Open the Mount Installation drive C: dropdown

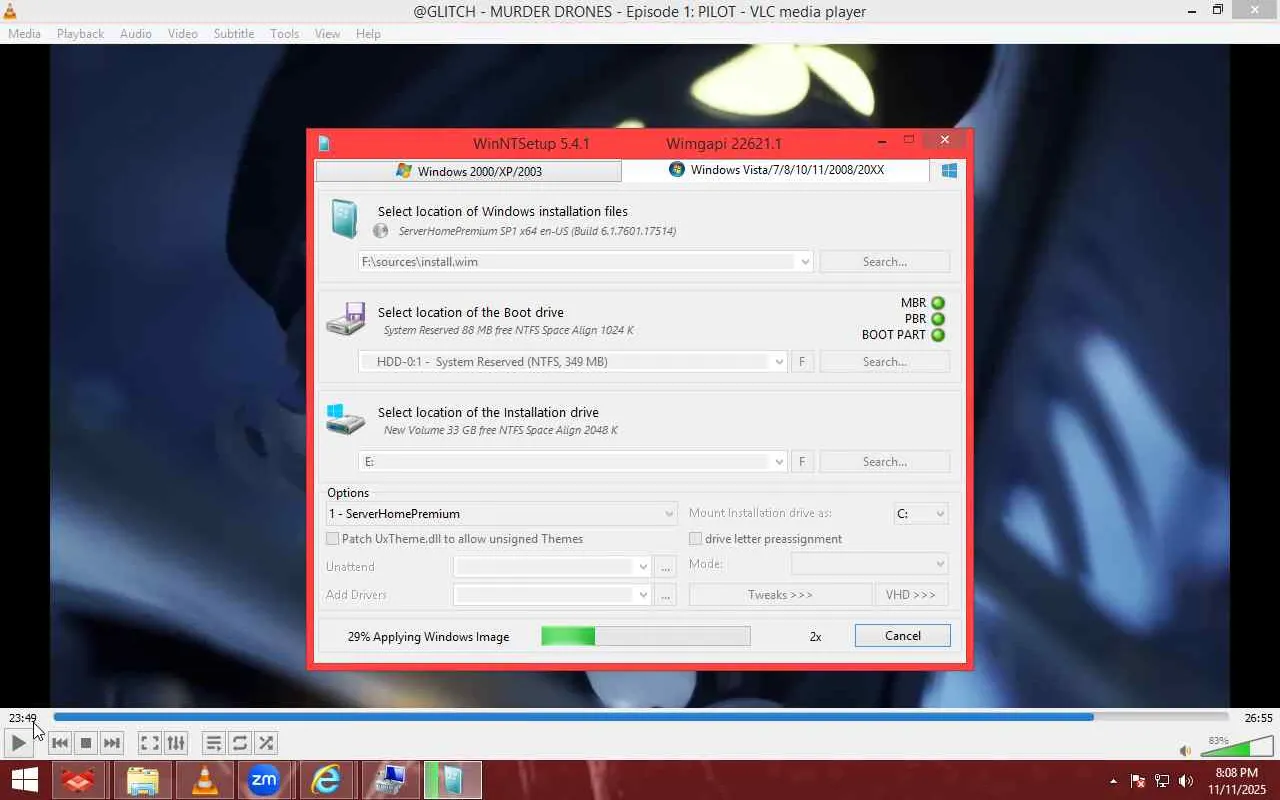click(x=921, y=514)
